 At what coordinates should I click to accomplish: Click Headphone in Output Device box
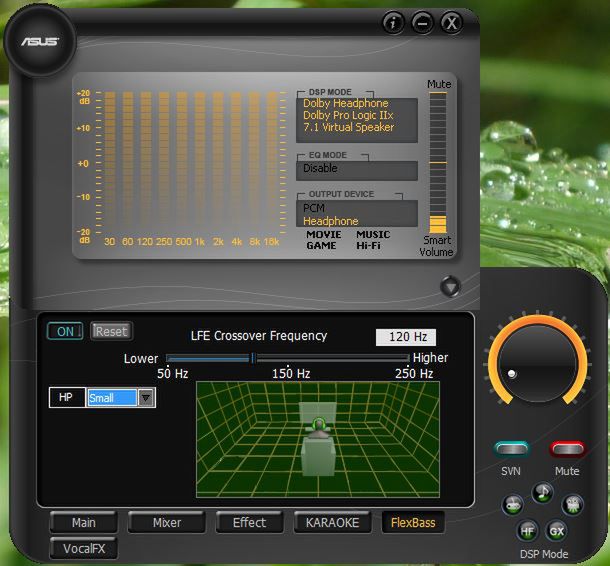tap(331, 221)
